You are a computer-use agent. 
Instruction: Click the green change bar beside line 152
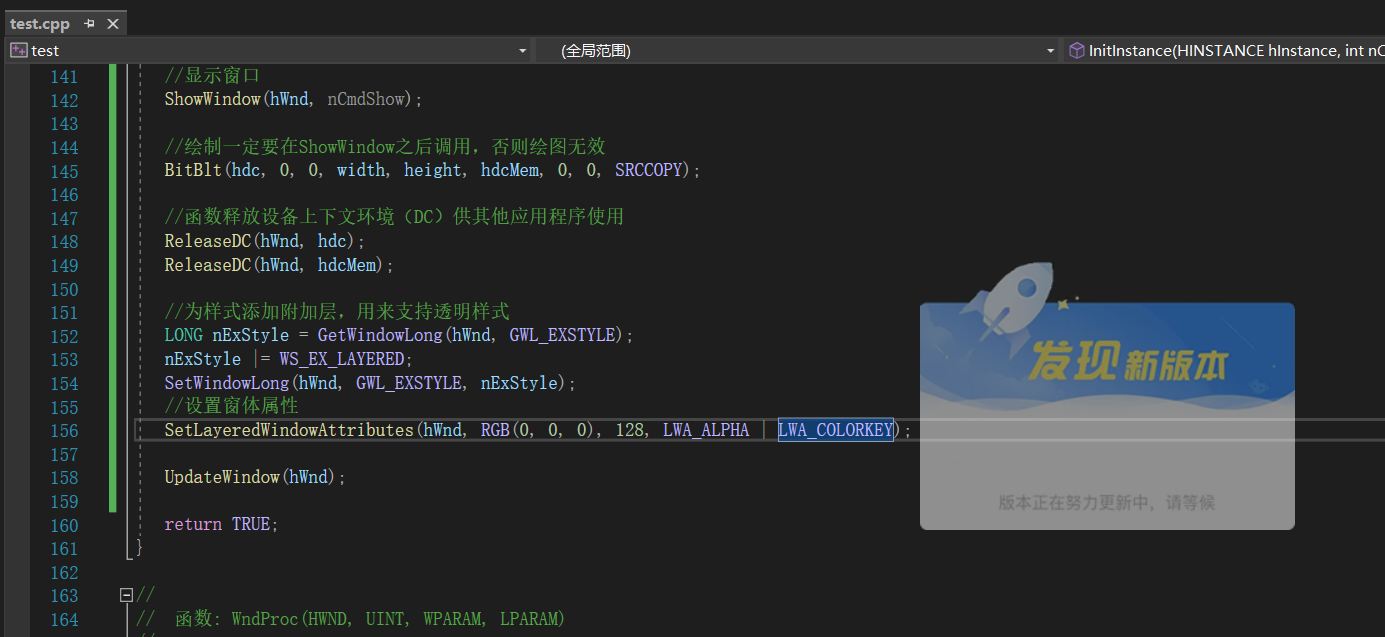(x=112, y=335)
